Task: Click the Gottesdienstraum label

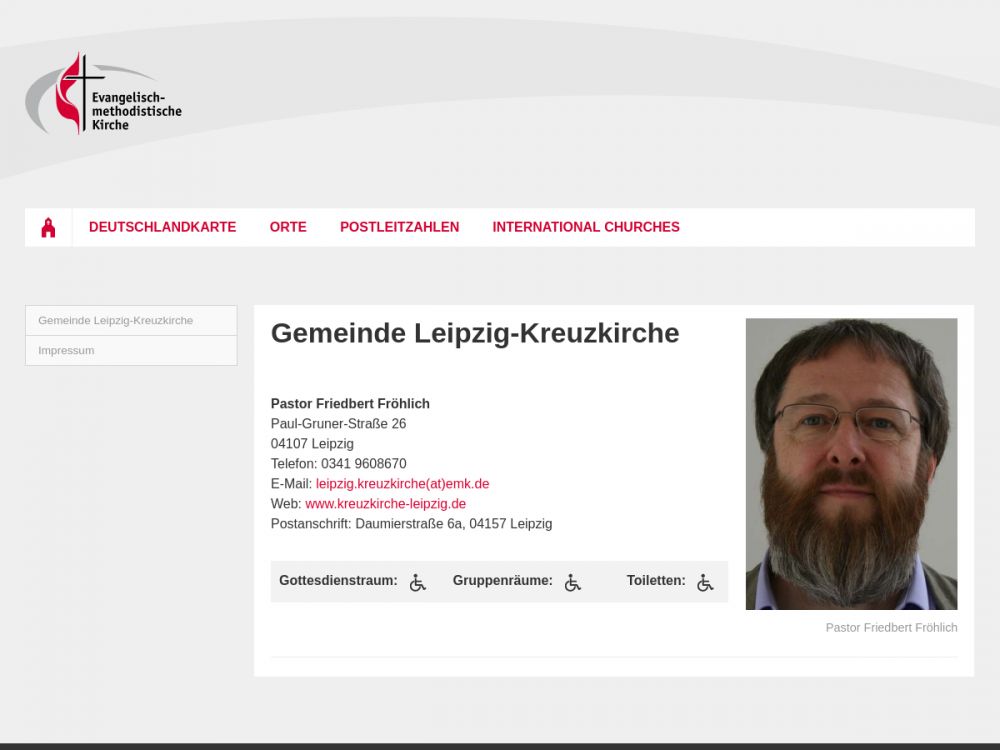Action: tap(338, 580)
